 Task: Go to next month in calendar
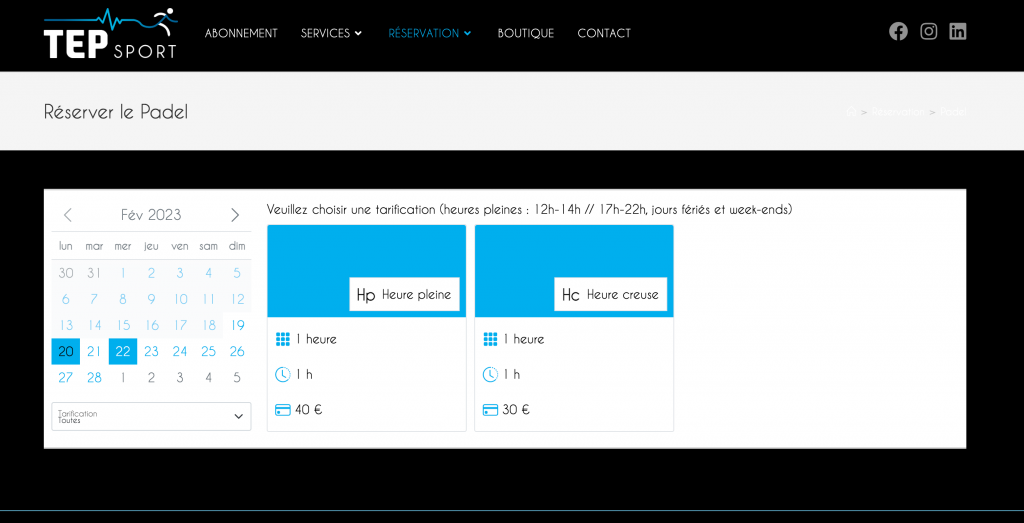click(235, 215)
